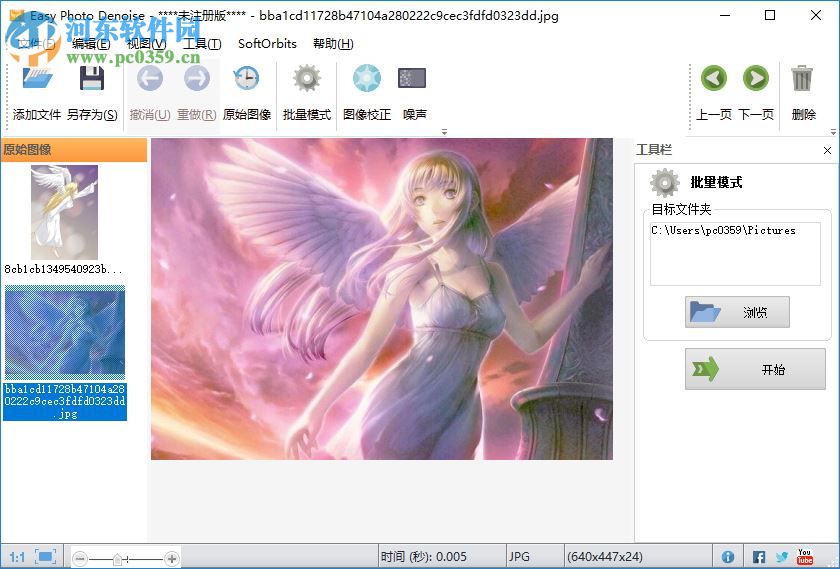Open the YouTube icon
The image size is (840, 569).
[x=805, y=557]
